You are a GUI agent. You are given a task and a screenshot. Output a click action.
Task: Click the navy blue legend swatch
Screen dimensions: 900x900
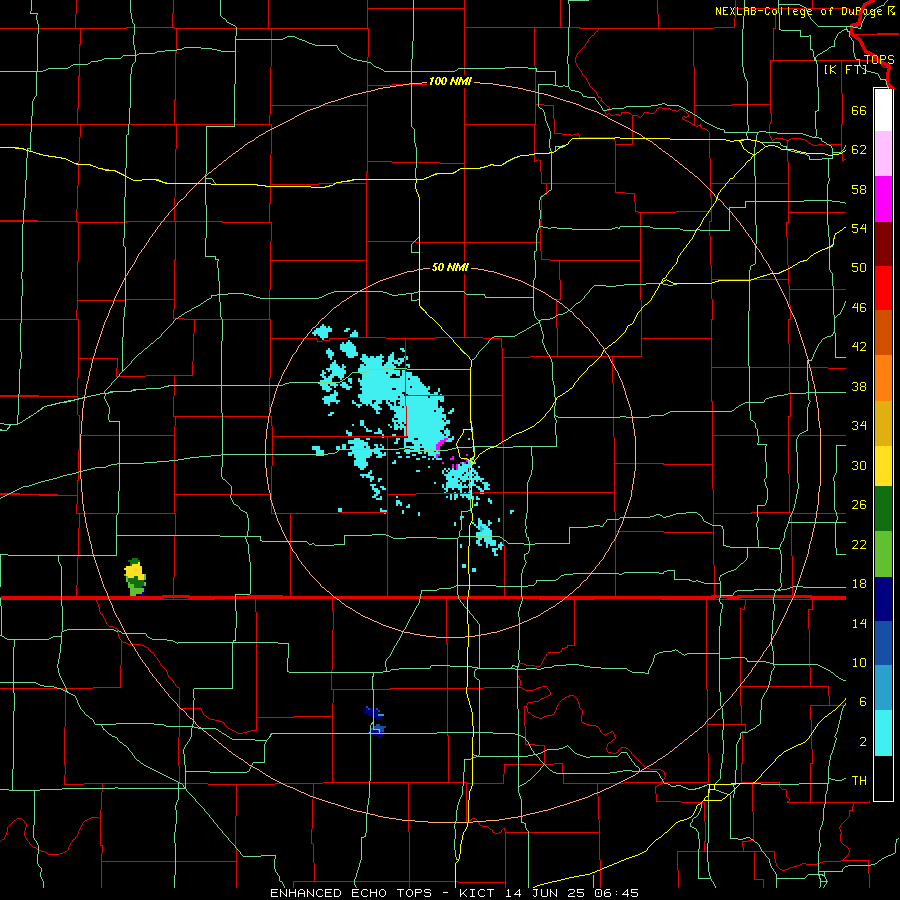coord(883,599)
